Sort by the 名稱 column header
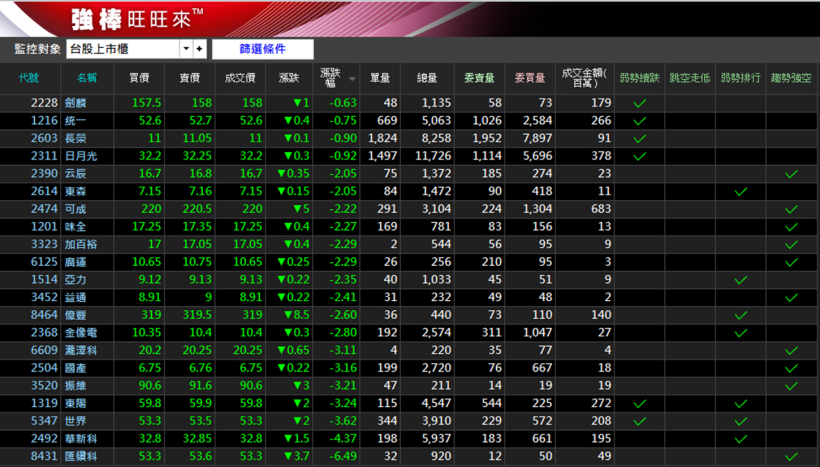Screen dimensions: 820x467 [87, 78]
